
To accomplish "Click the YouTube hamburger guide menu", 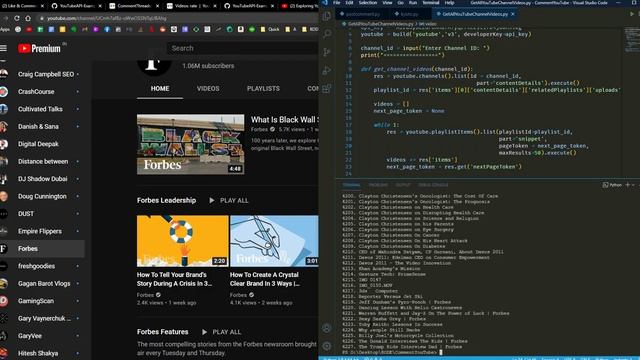I will coord(4,48).
